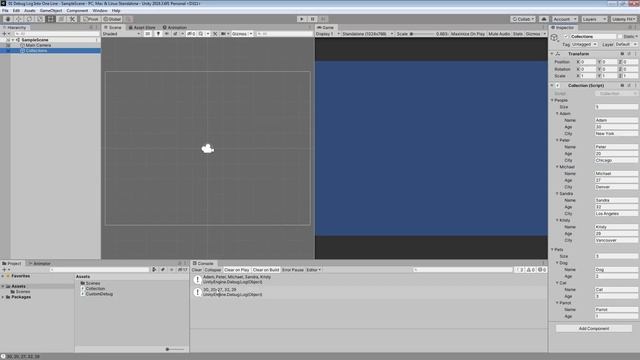640x360 pixels.
Task: Select the Move tool in the toolbar
Action: (18, 19)
